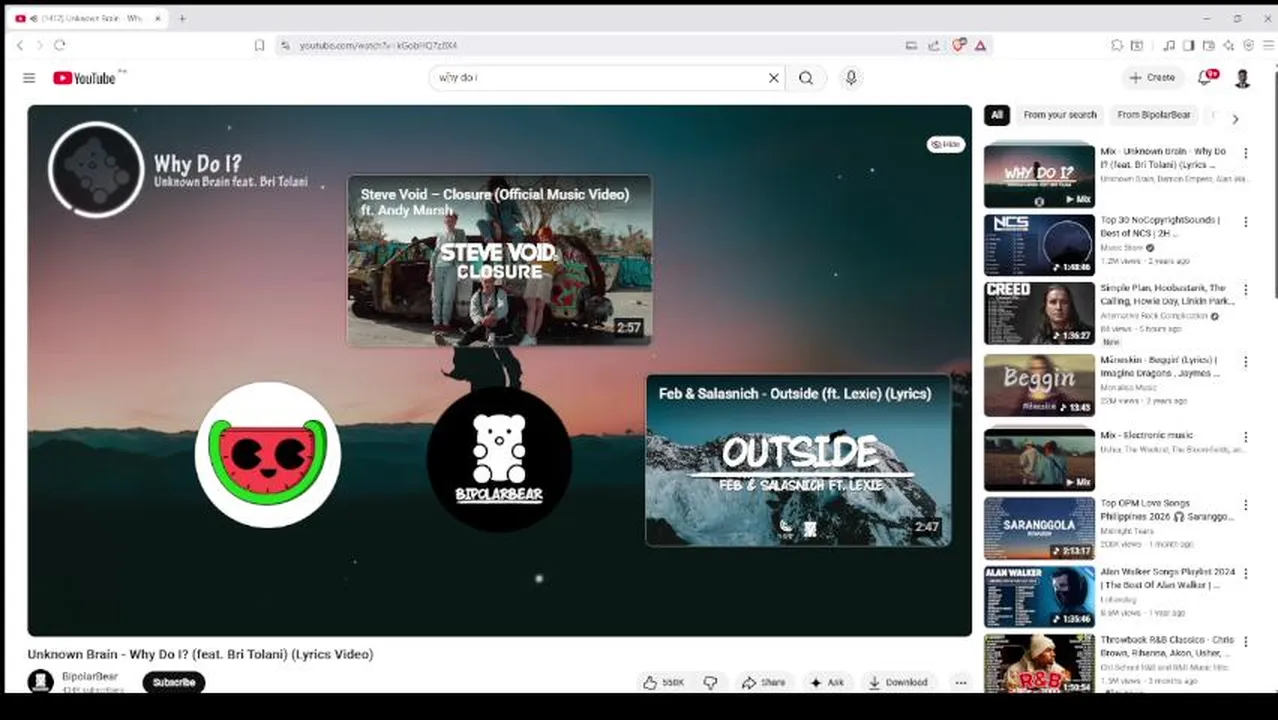
Task: Open Simple Plan, Hoobastank compilation title
Action: click(x=1167, y=294)
